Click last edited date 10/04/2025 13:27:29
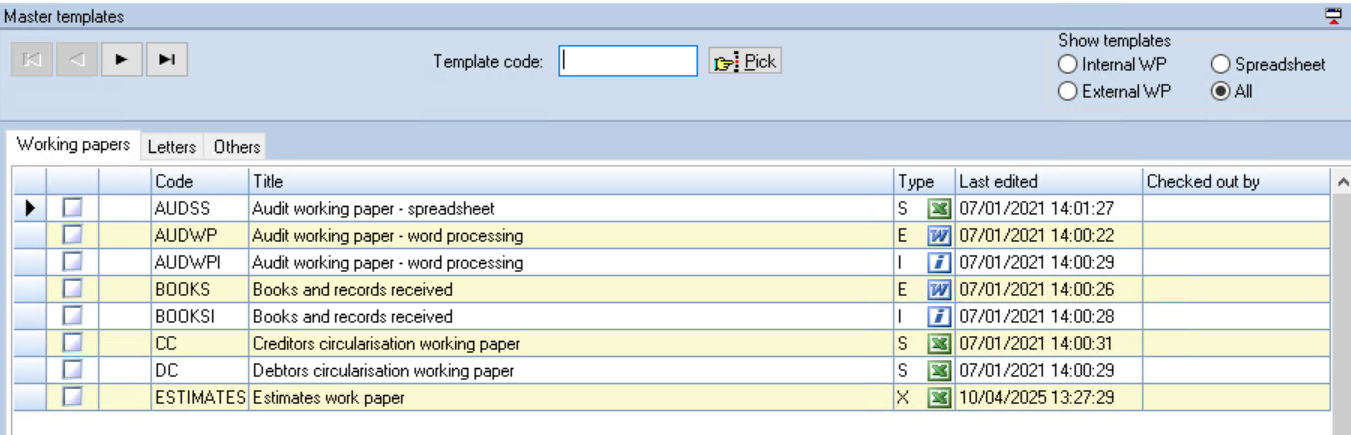 (x=1036, y=398)
